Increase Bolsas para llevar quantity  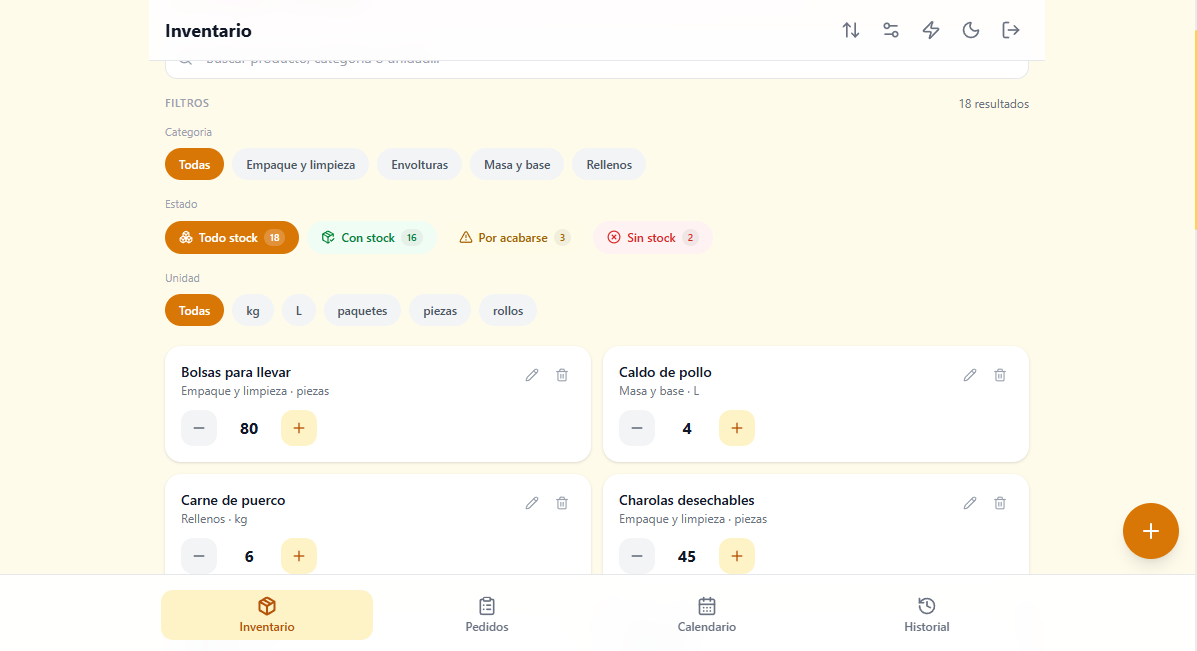coord(298,428)
